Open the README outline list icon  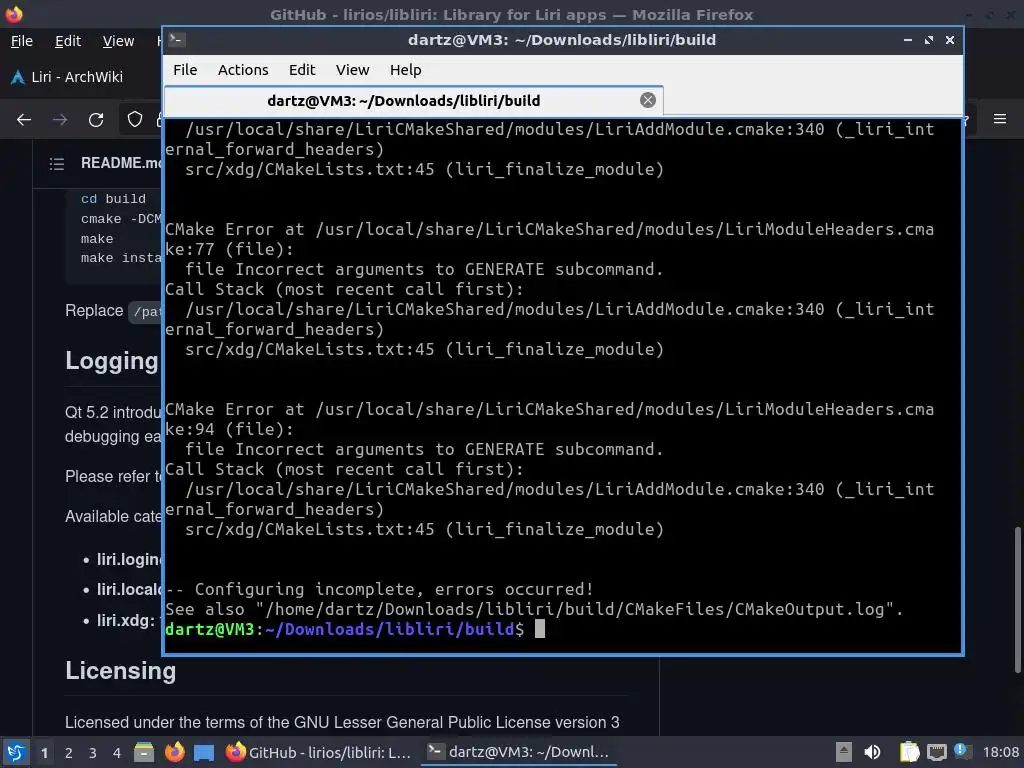(x=57, y=163)
